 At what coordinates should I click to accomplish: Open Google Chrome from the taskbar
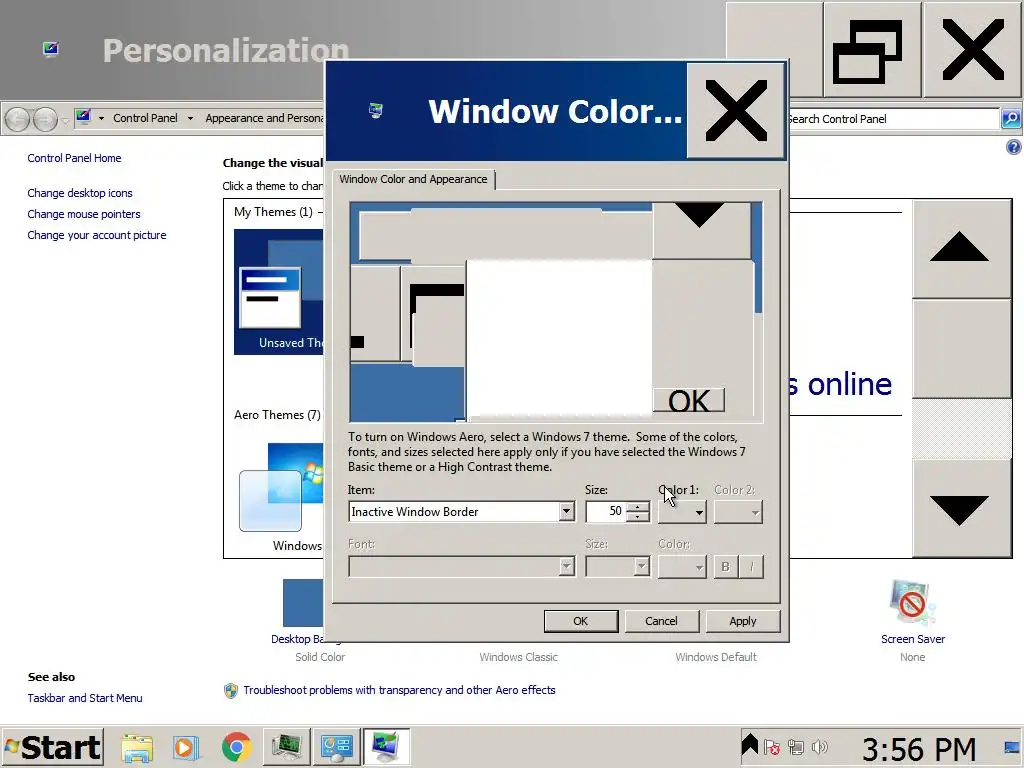pos(236,747)
